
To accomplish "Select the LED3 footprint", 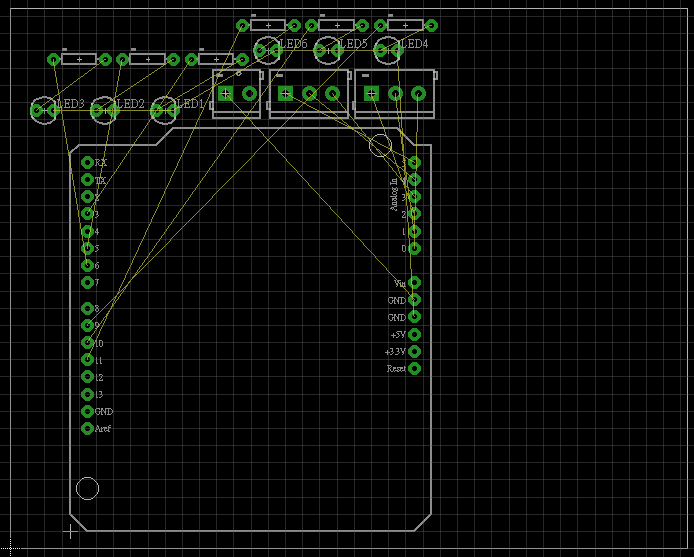I will pos(44,110).
